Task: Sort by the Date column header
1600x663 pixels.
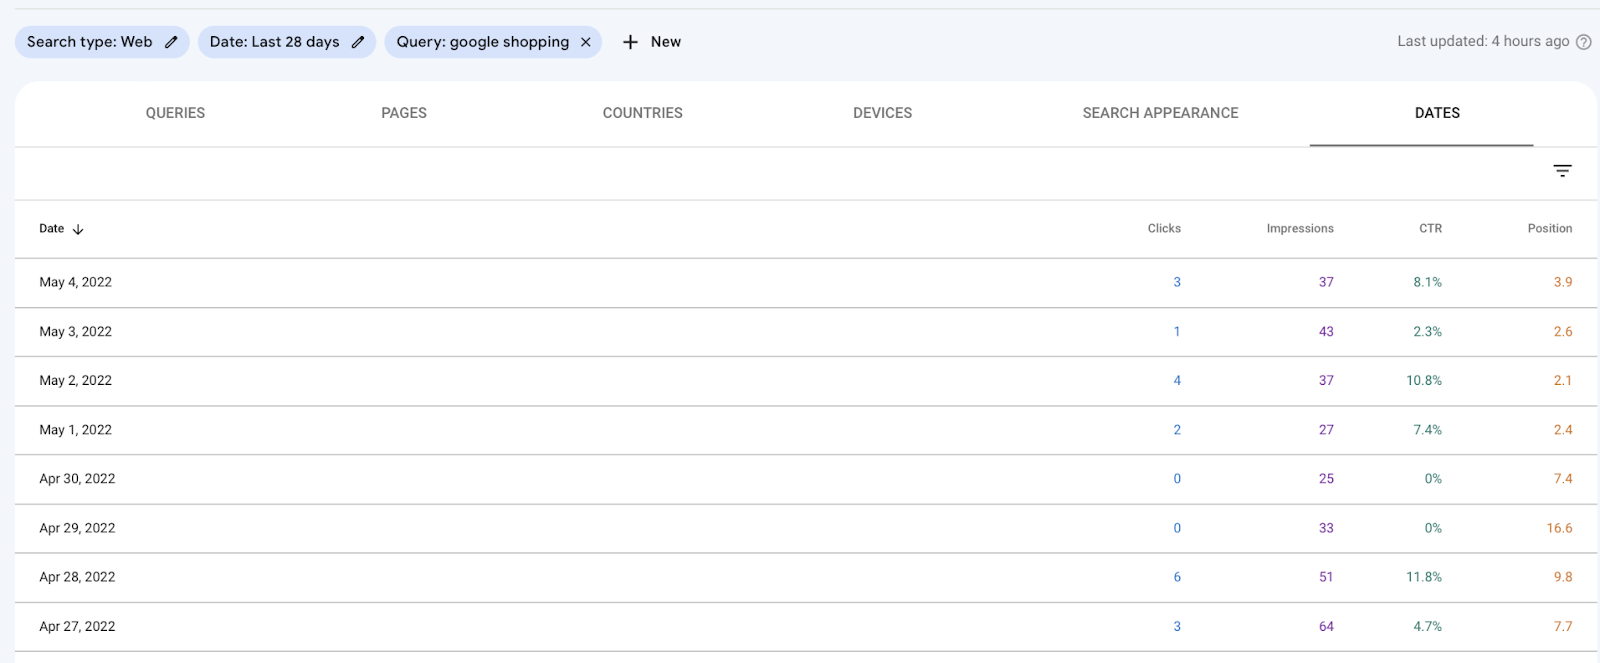Action: (x=51, y=229)
